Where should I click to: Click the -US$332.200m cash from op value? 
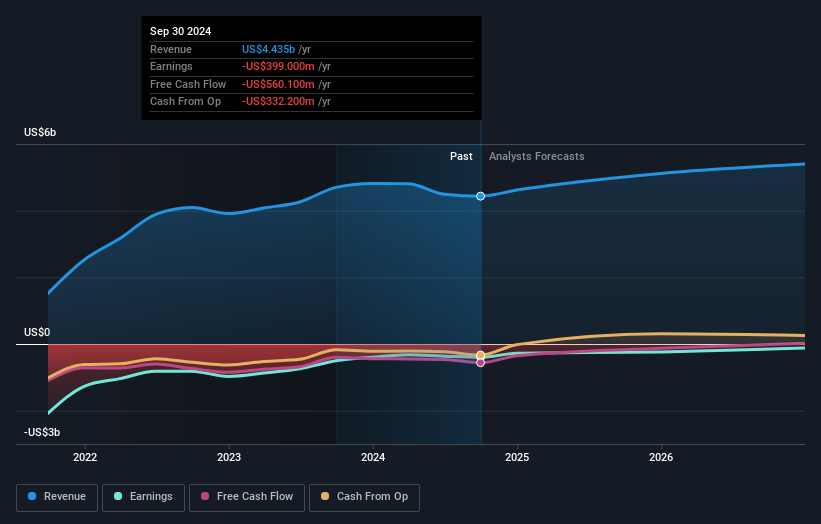(x=278, y=102)
